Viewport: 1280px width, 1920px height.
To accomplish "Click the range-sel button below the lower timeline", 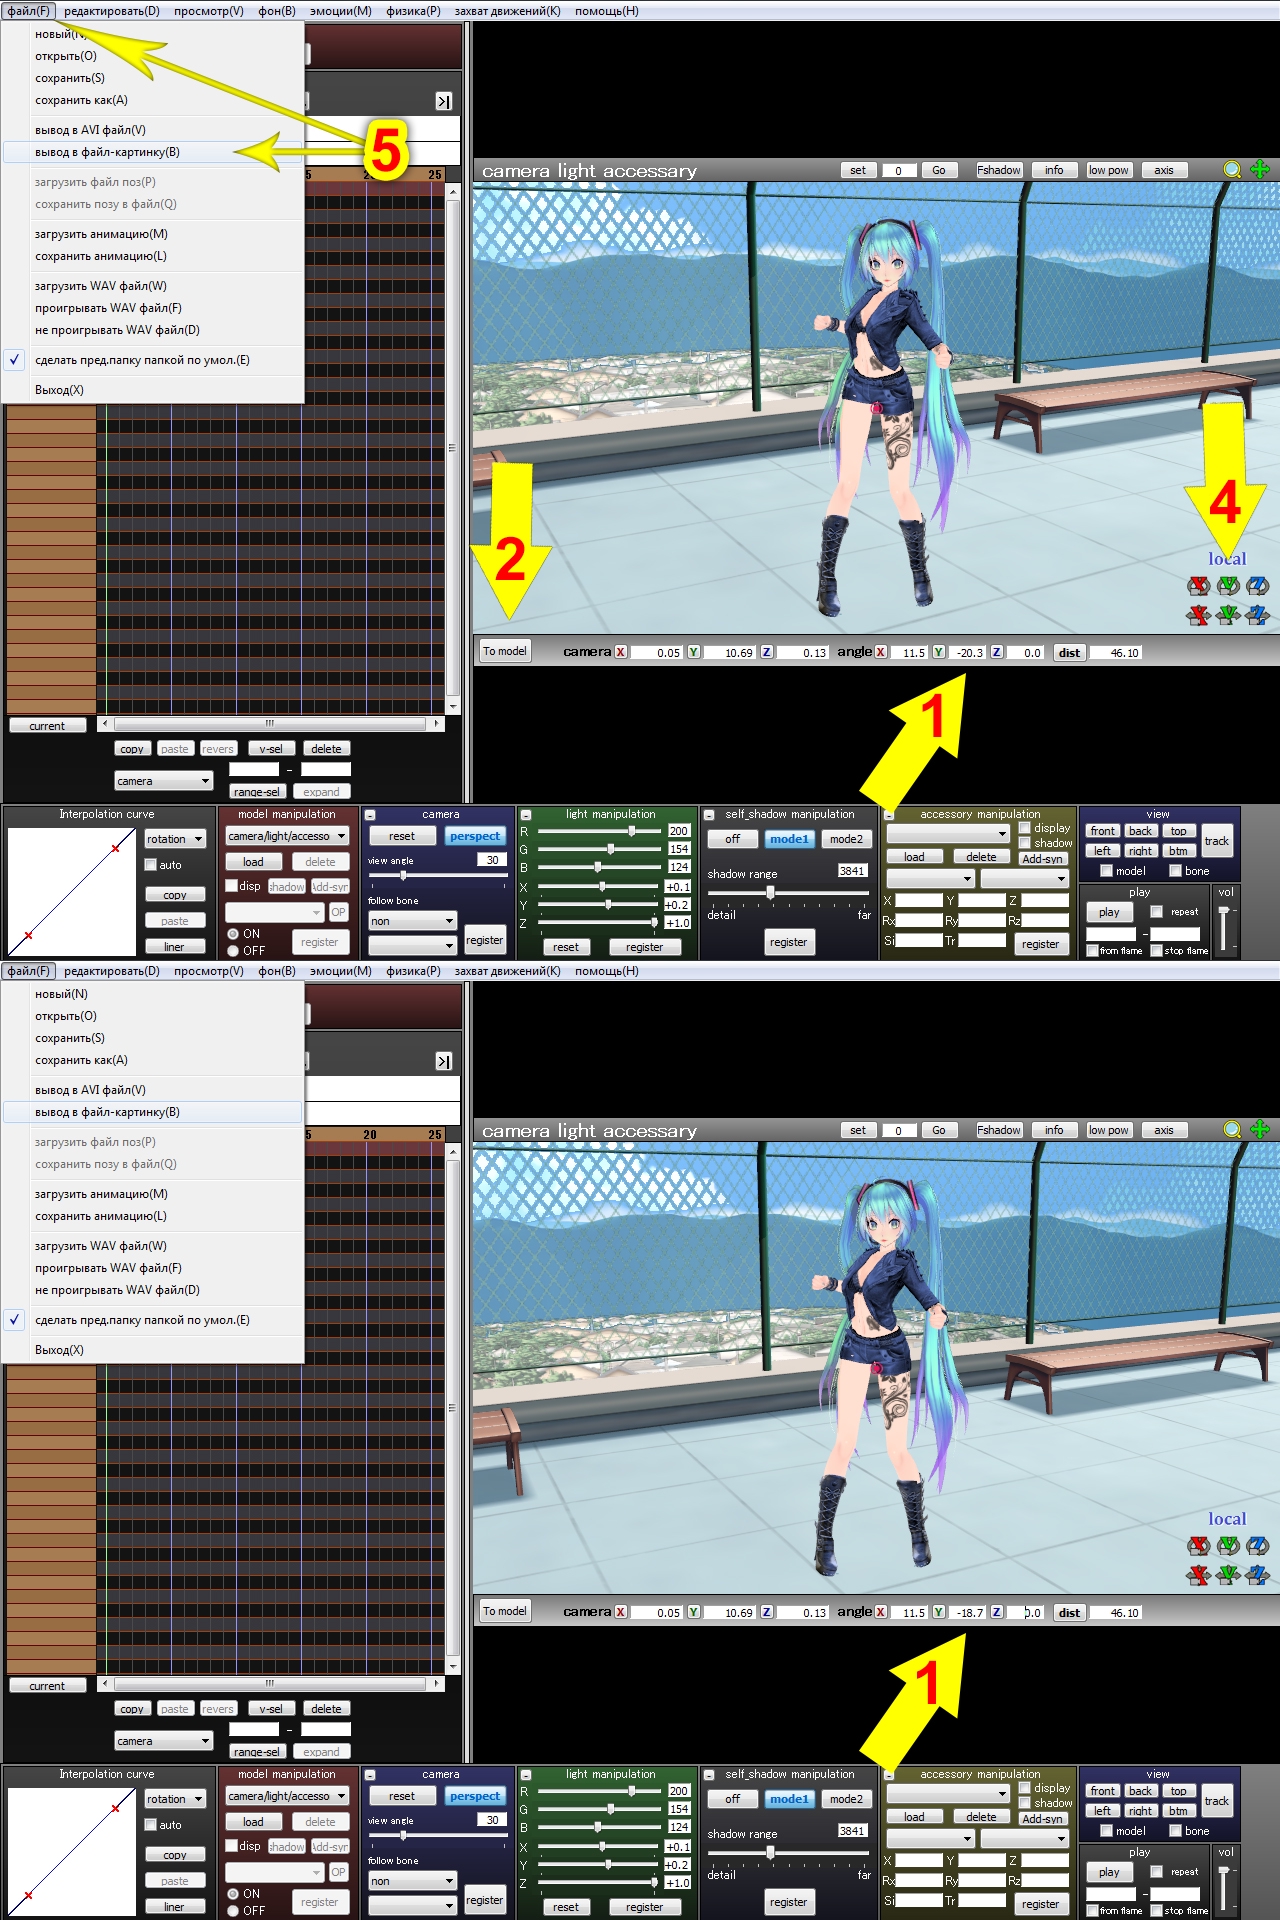I will coord(257,1752).
